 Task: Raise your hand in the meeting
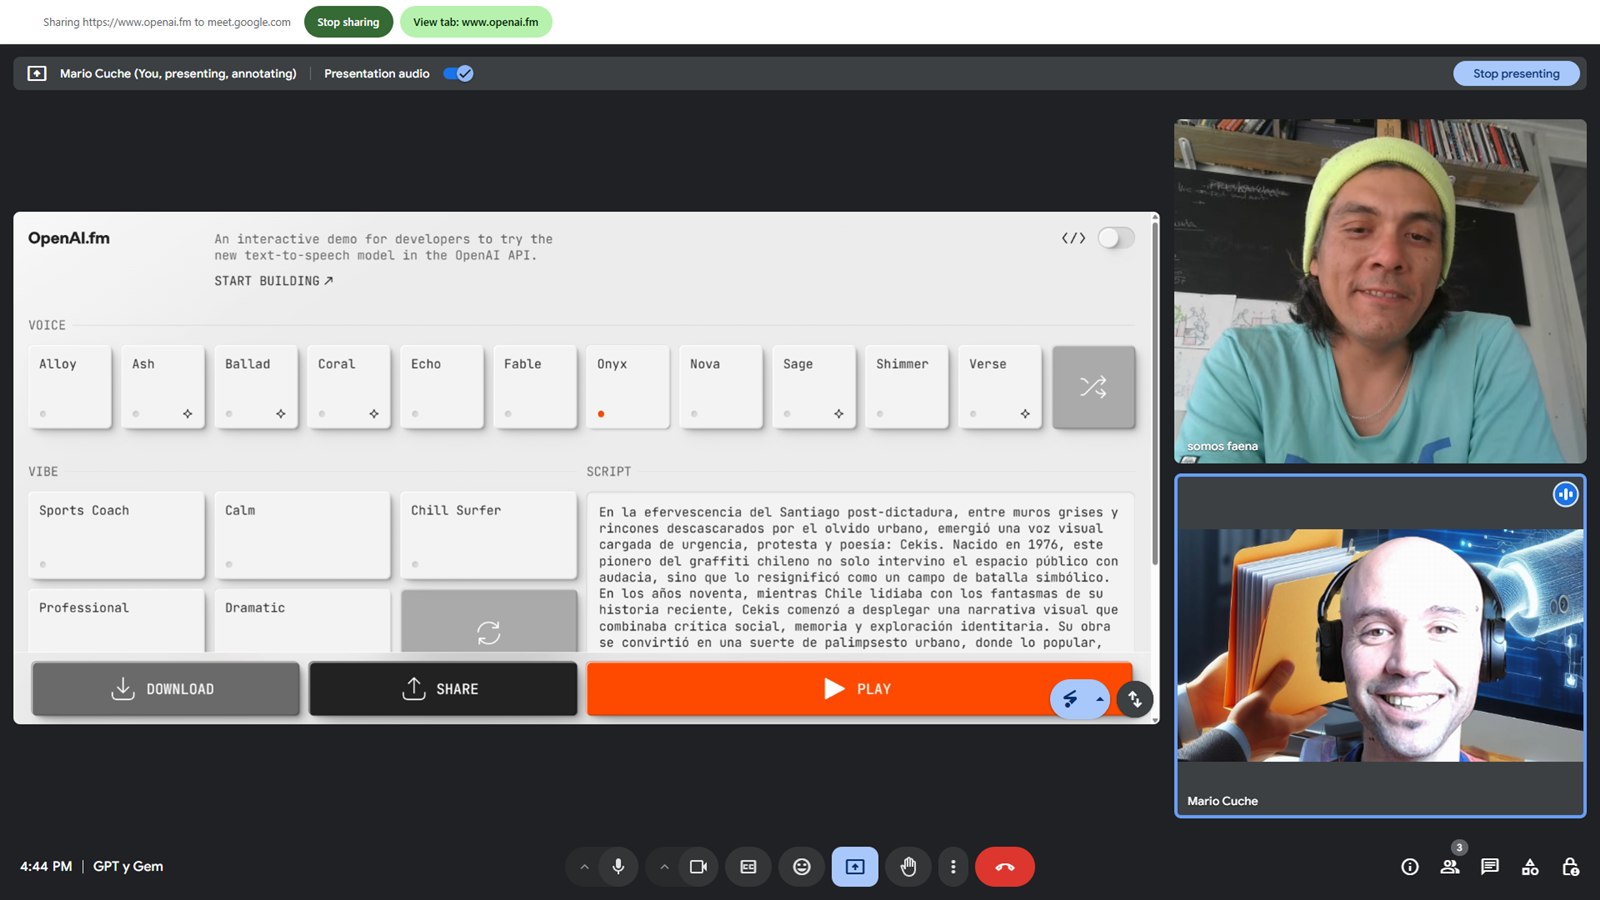point(908,867)
